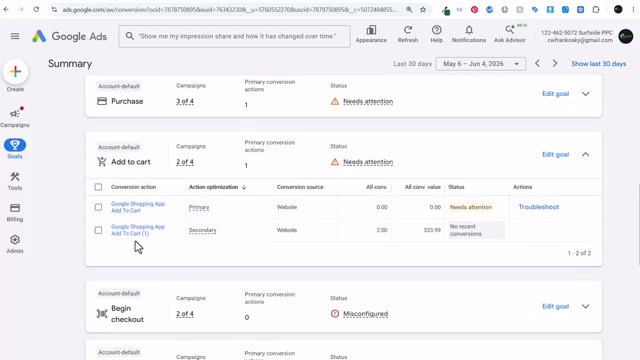Viewport: 640px width, 360px height.
Task: Bookmark this page with the star
Action: pos(423,9)
